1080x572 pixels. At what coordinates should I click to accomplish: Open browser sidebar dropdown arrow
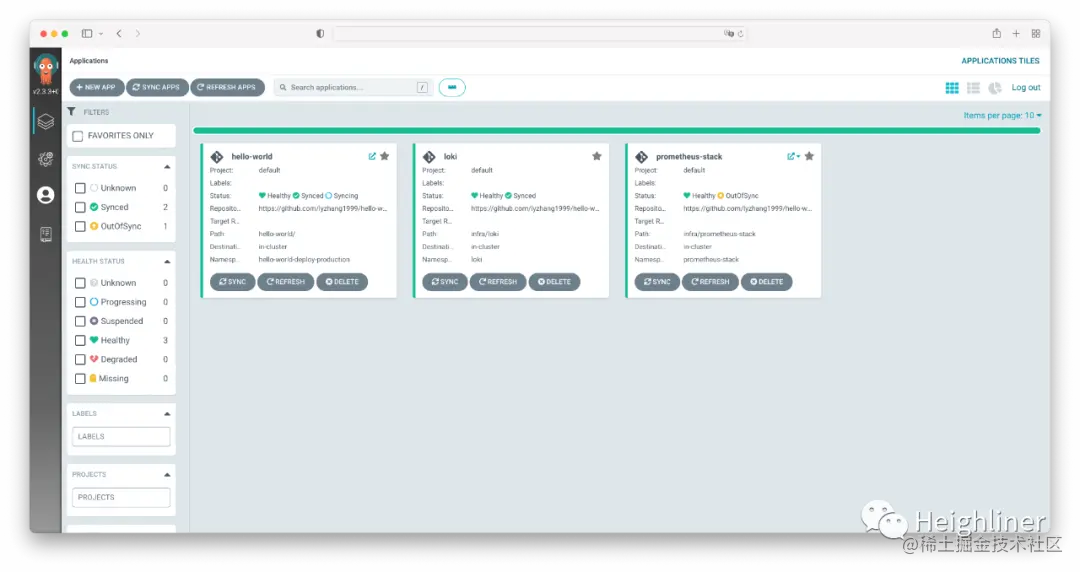coord(101,33)
